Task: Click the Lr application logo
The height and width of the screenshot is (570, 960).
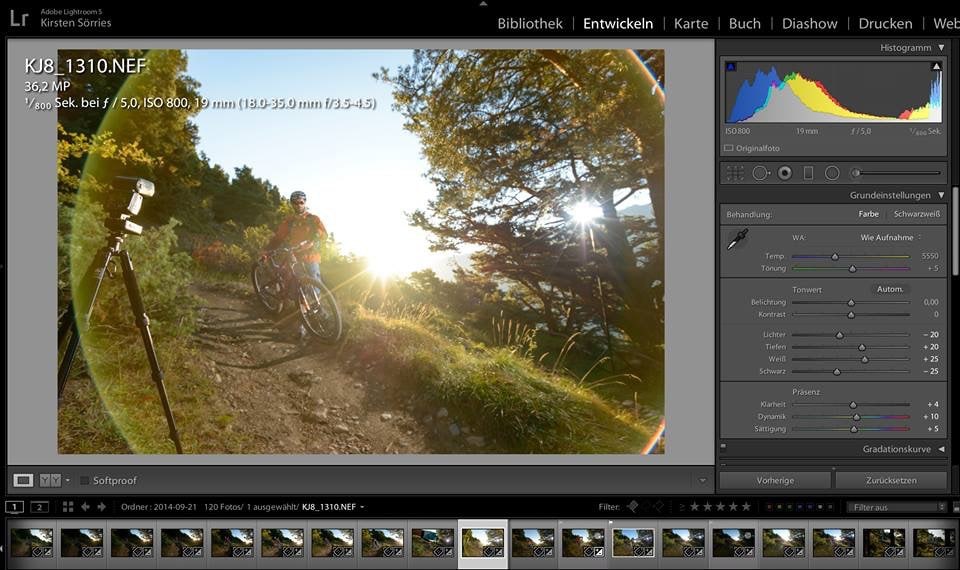Action: coord(19,18)
